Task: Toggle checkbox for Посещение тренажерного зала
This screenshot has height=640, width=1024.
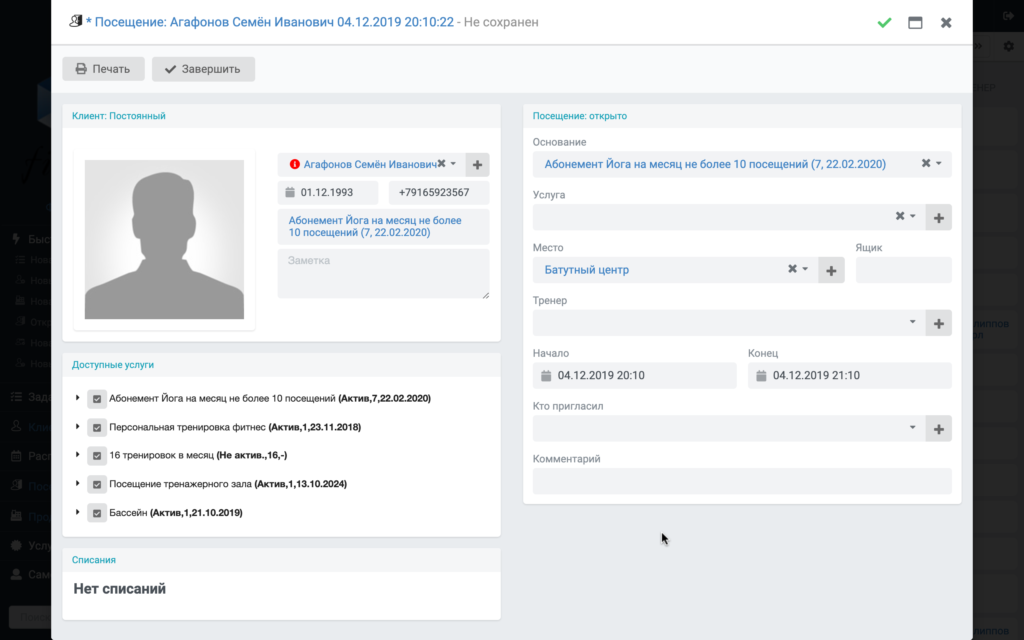Action: pyautogui.click(x=97, y=485)
